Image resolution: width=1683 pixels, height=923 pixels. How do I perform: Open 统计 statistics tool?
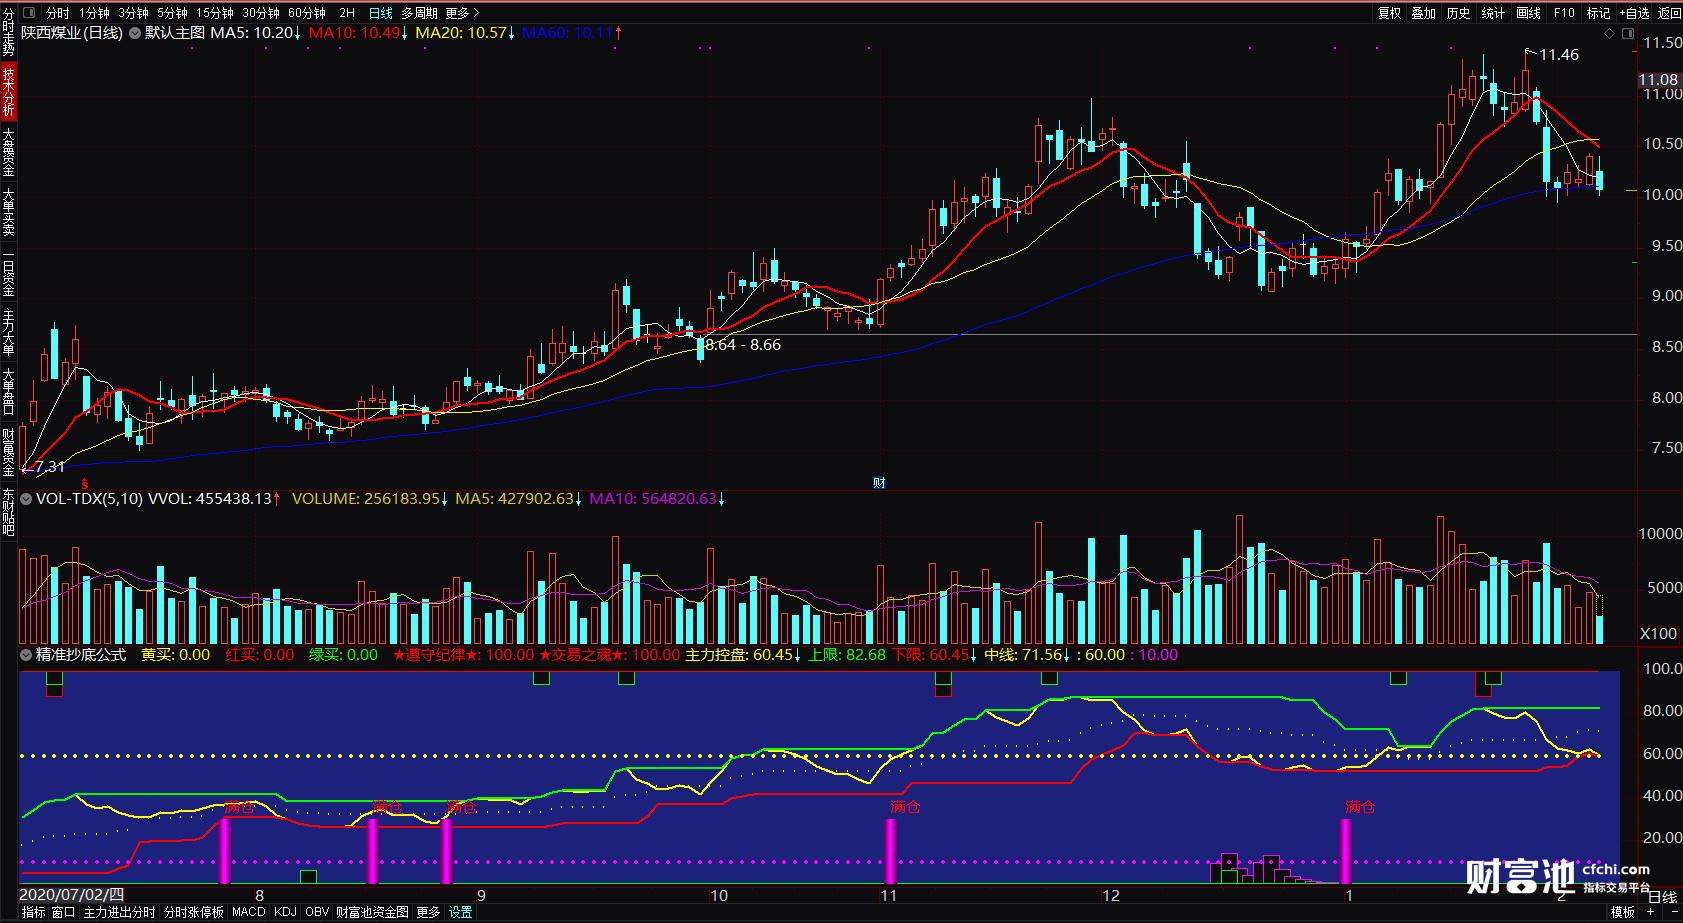pos(1494,13)
